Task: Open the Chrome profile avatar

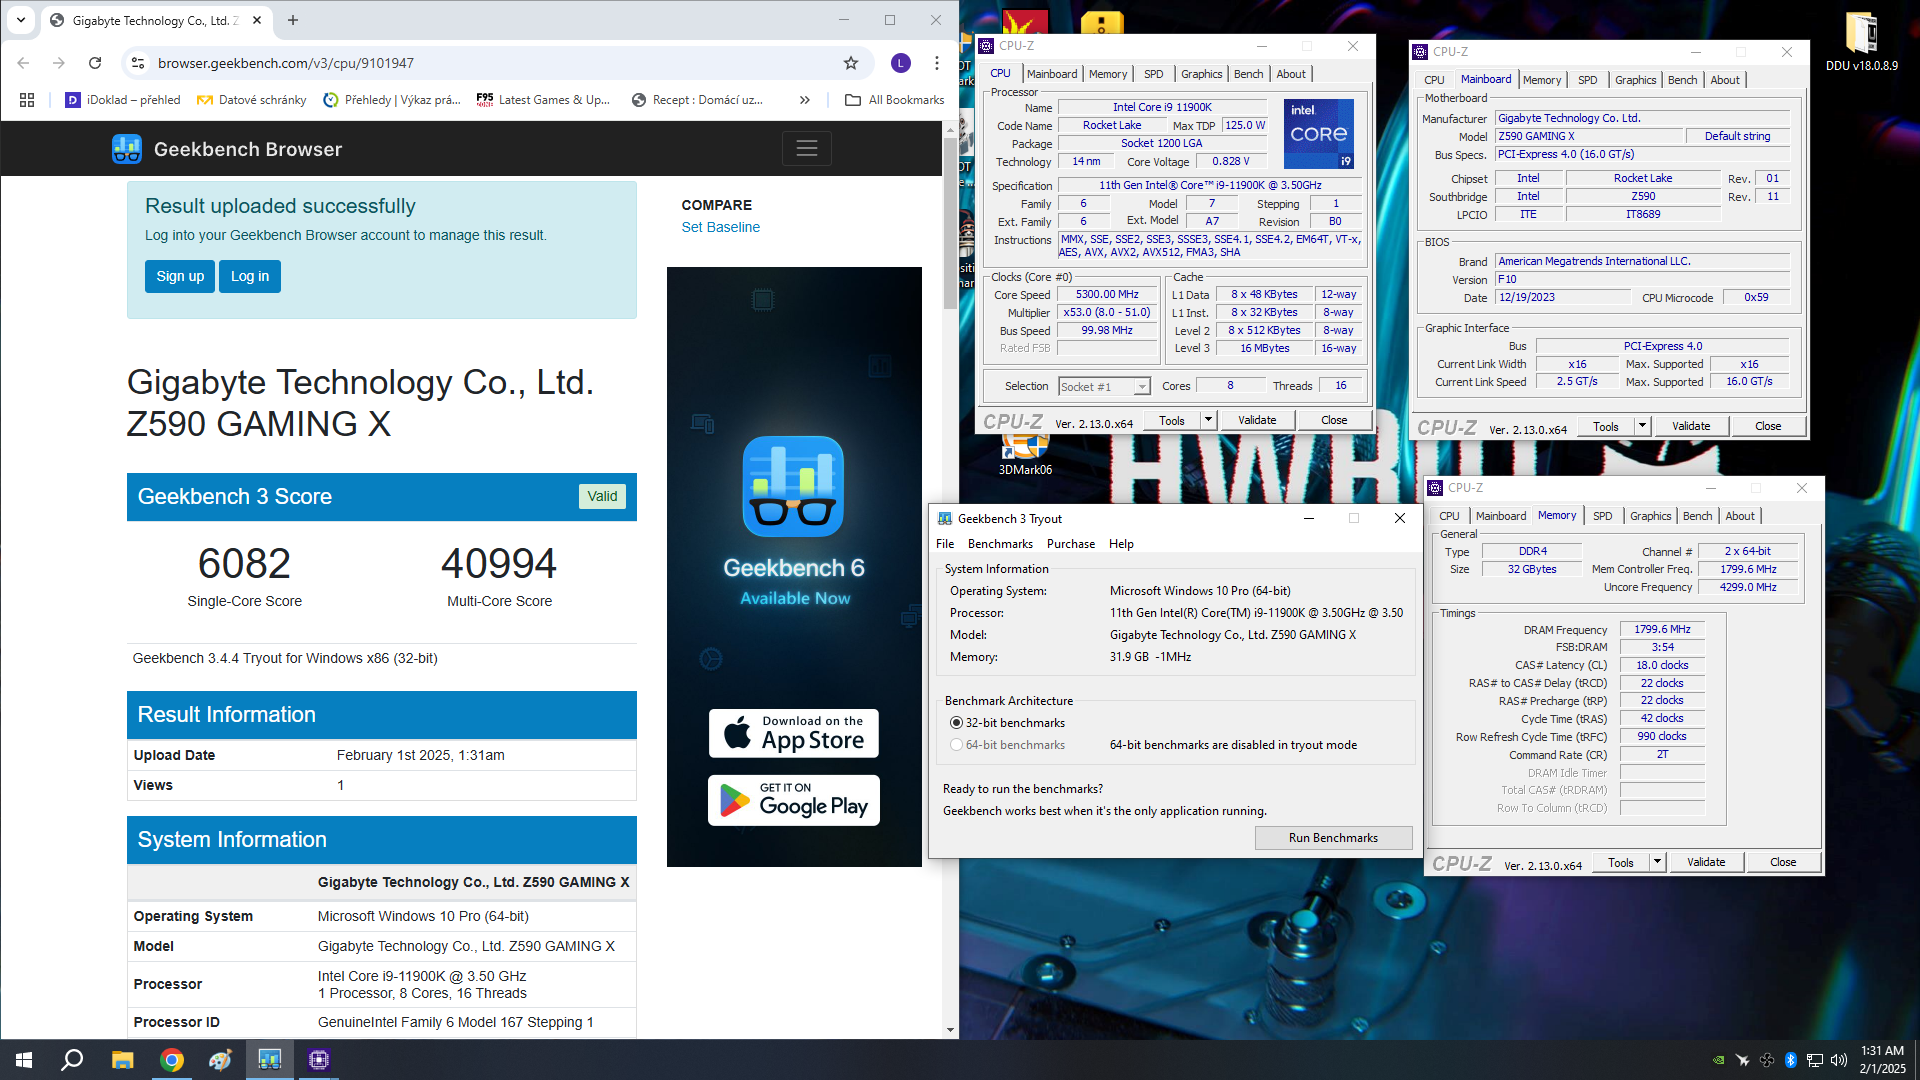Action: (x=901, y=63)
